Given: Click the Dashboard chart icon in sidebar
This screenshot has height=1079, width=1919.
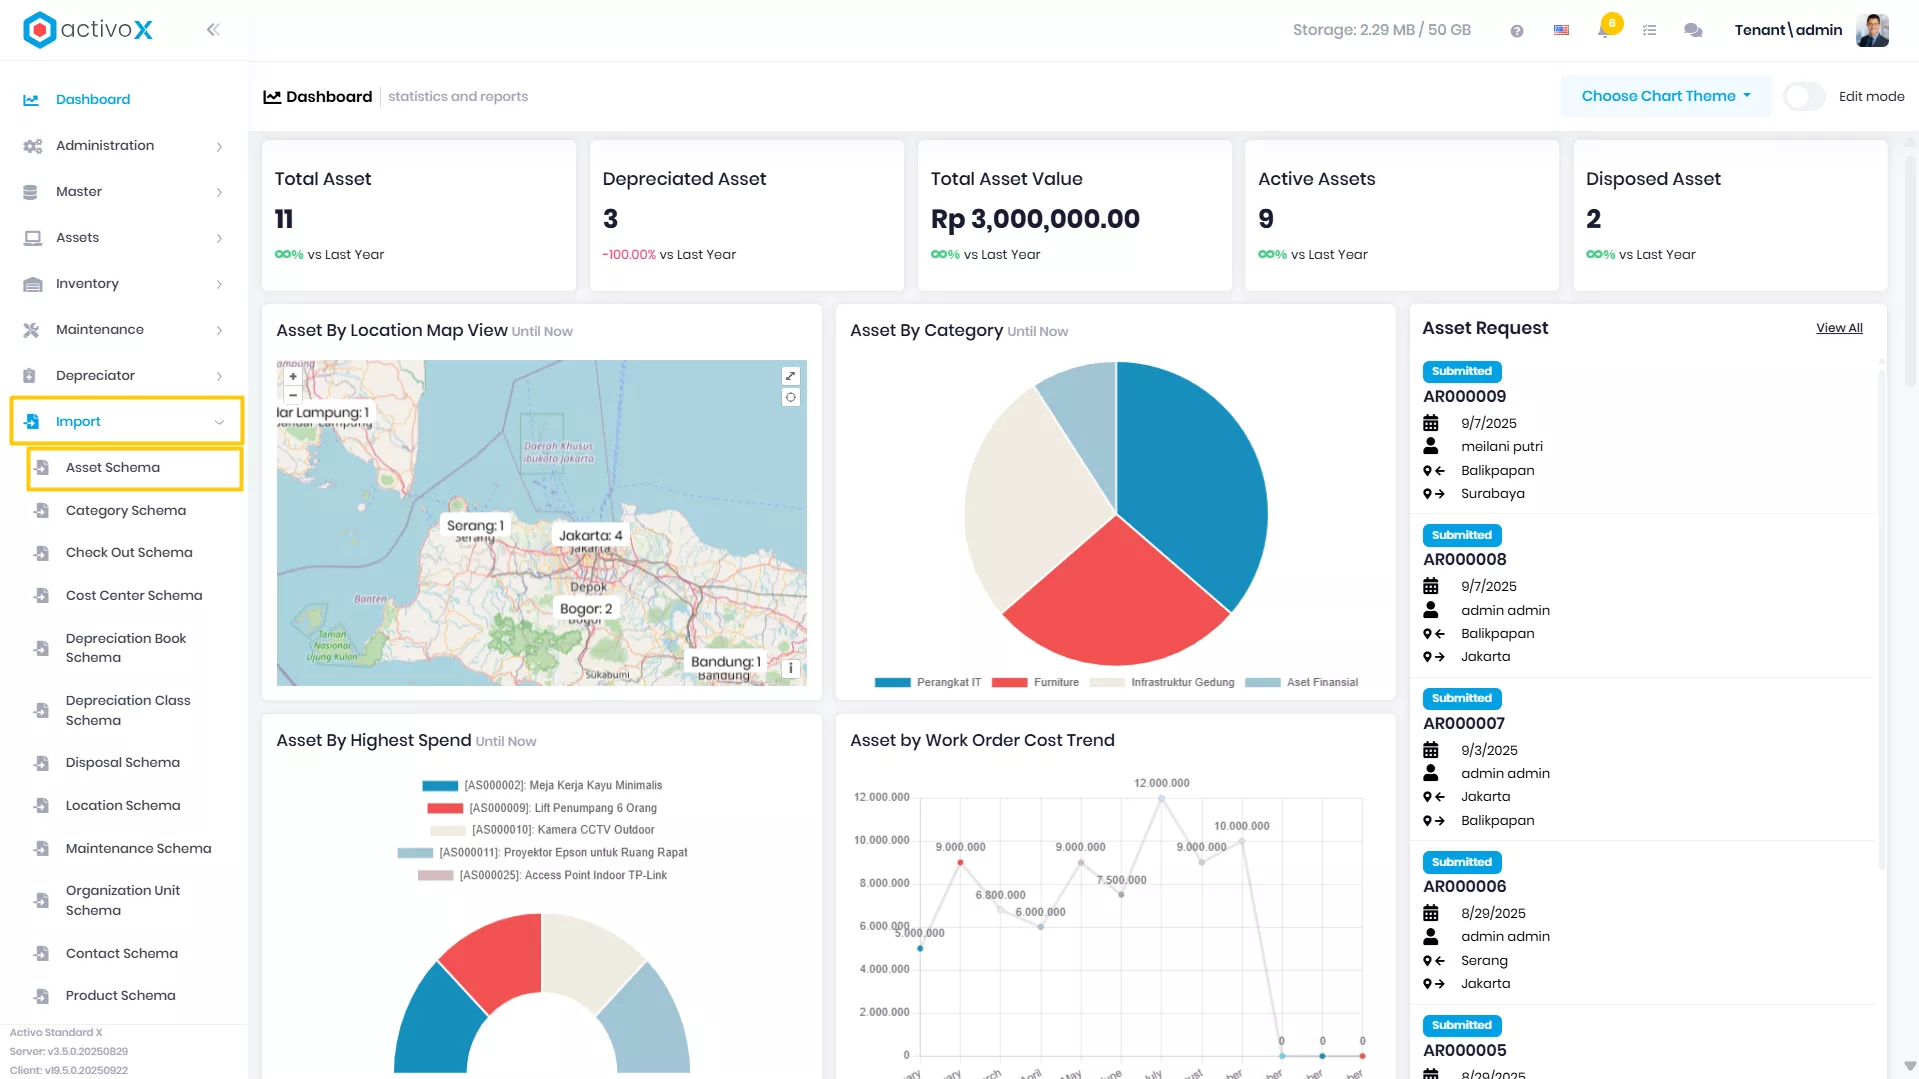Looking at the screenshot, I should (x=31, y=100).
